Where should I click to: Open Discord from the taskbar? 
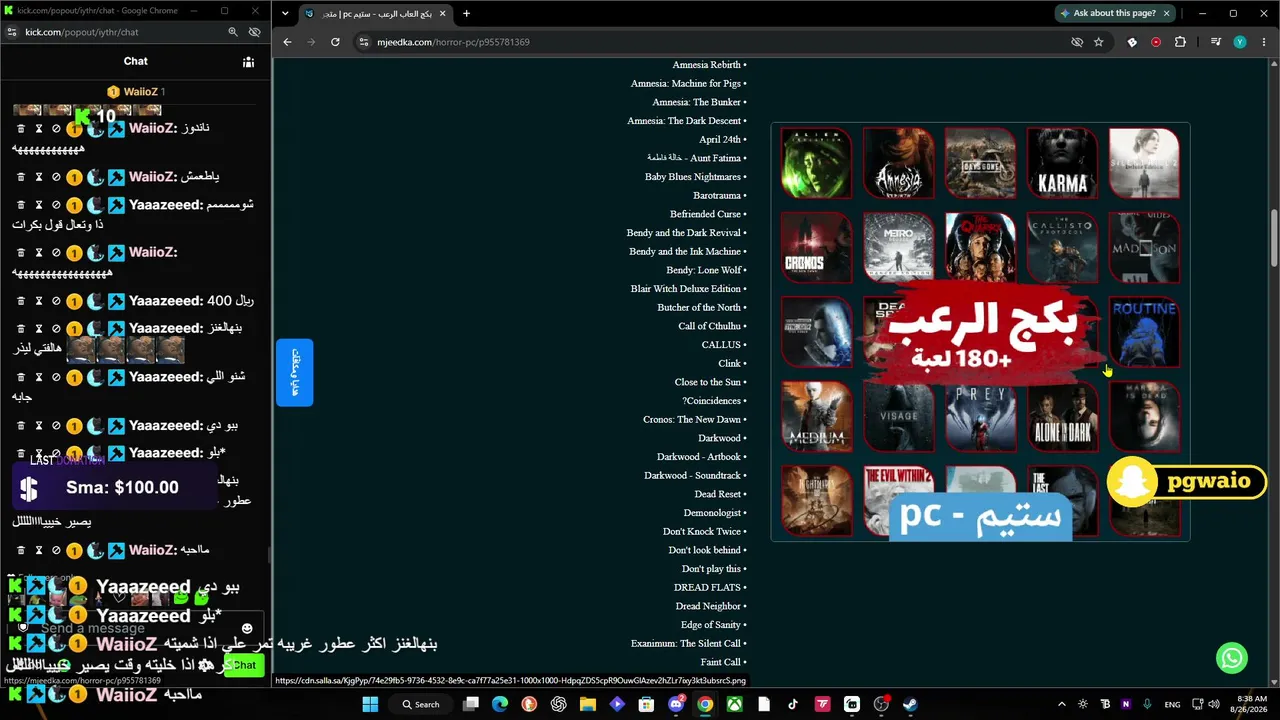coord(676,704)
